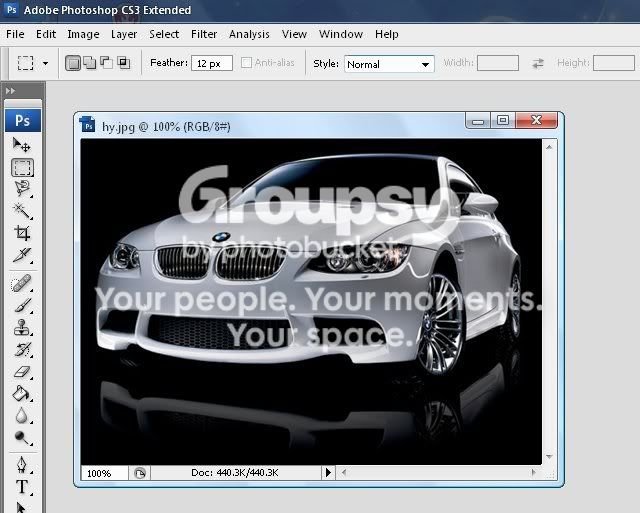The width and height of the screenshot is (640, 513).
Task: Select the Paint Bucket tool
Action: [21, 393]
